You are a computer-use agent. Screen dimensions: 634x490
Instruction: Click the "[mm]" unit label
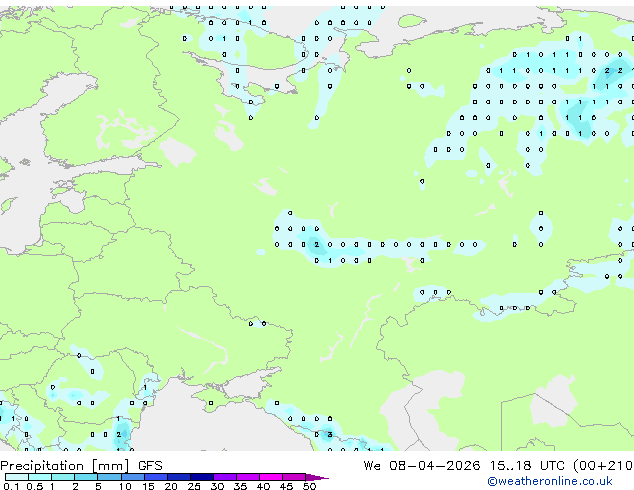(110, 466)
